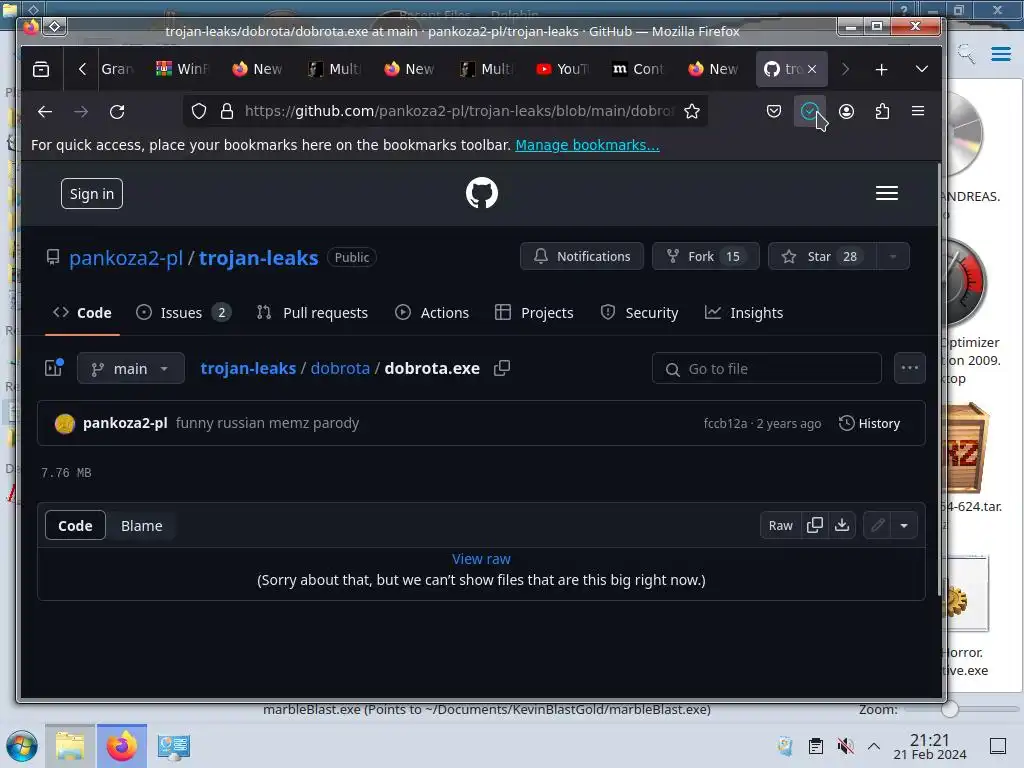Image resolution: width=1024 pixels, height=768 pixels.
Task: Click the Raw button
Action: coord(780,526)
